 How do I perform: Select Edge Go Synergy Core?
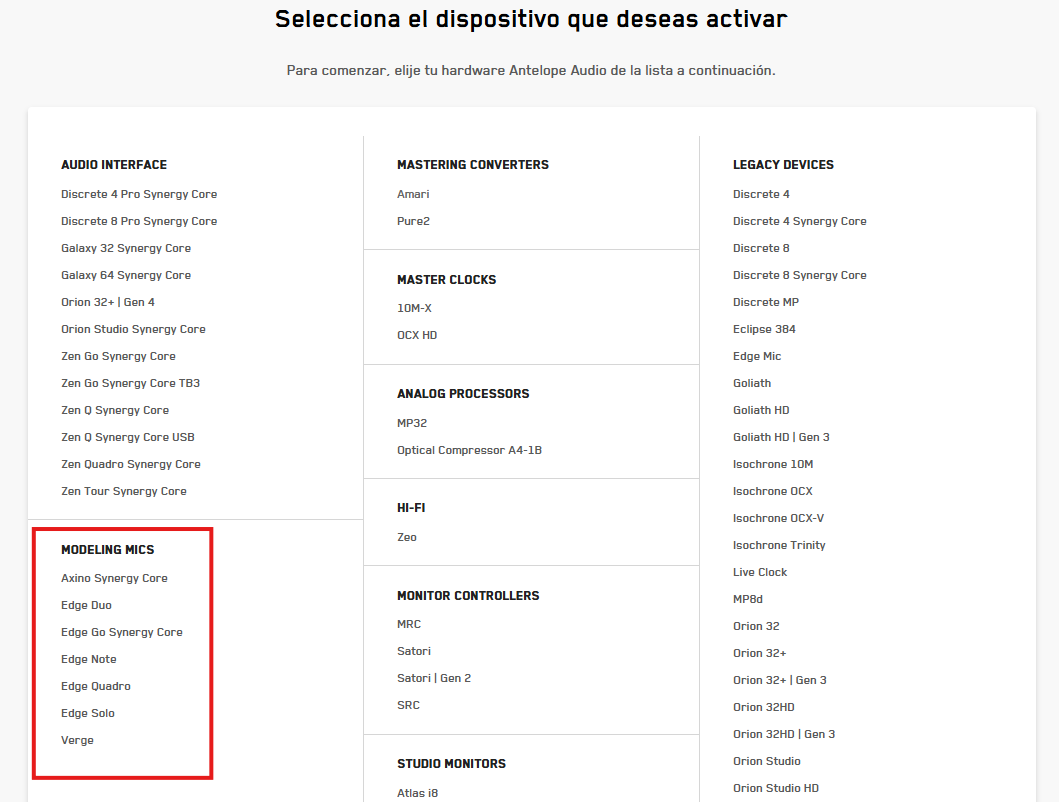click(x=122, y=632)
